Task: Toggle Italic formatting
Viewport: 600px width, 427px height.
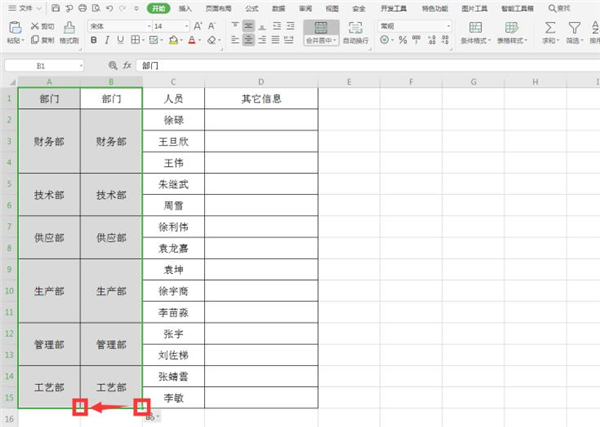Action: click(107, 41)
